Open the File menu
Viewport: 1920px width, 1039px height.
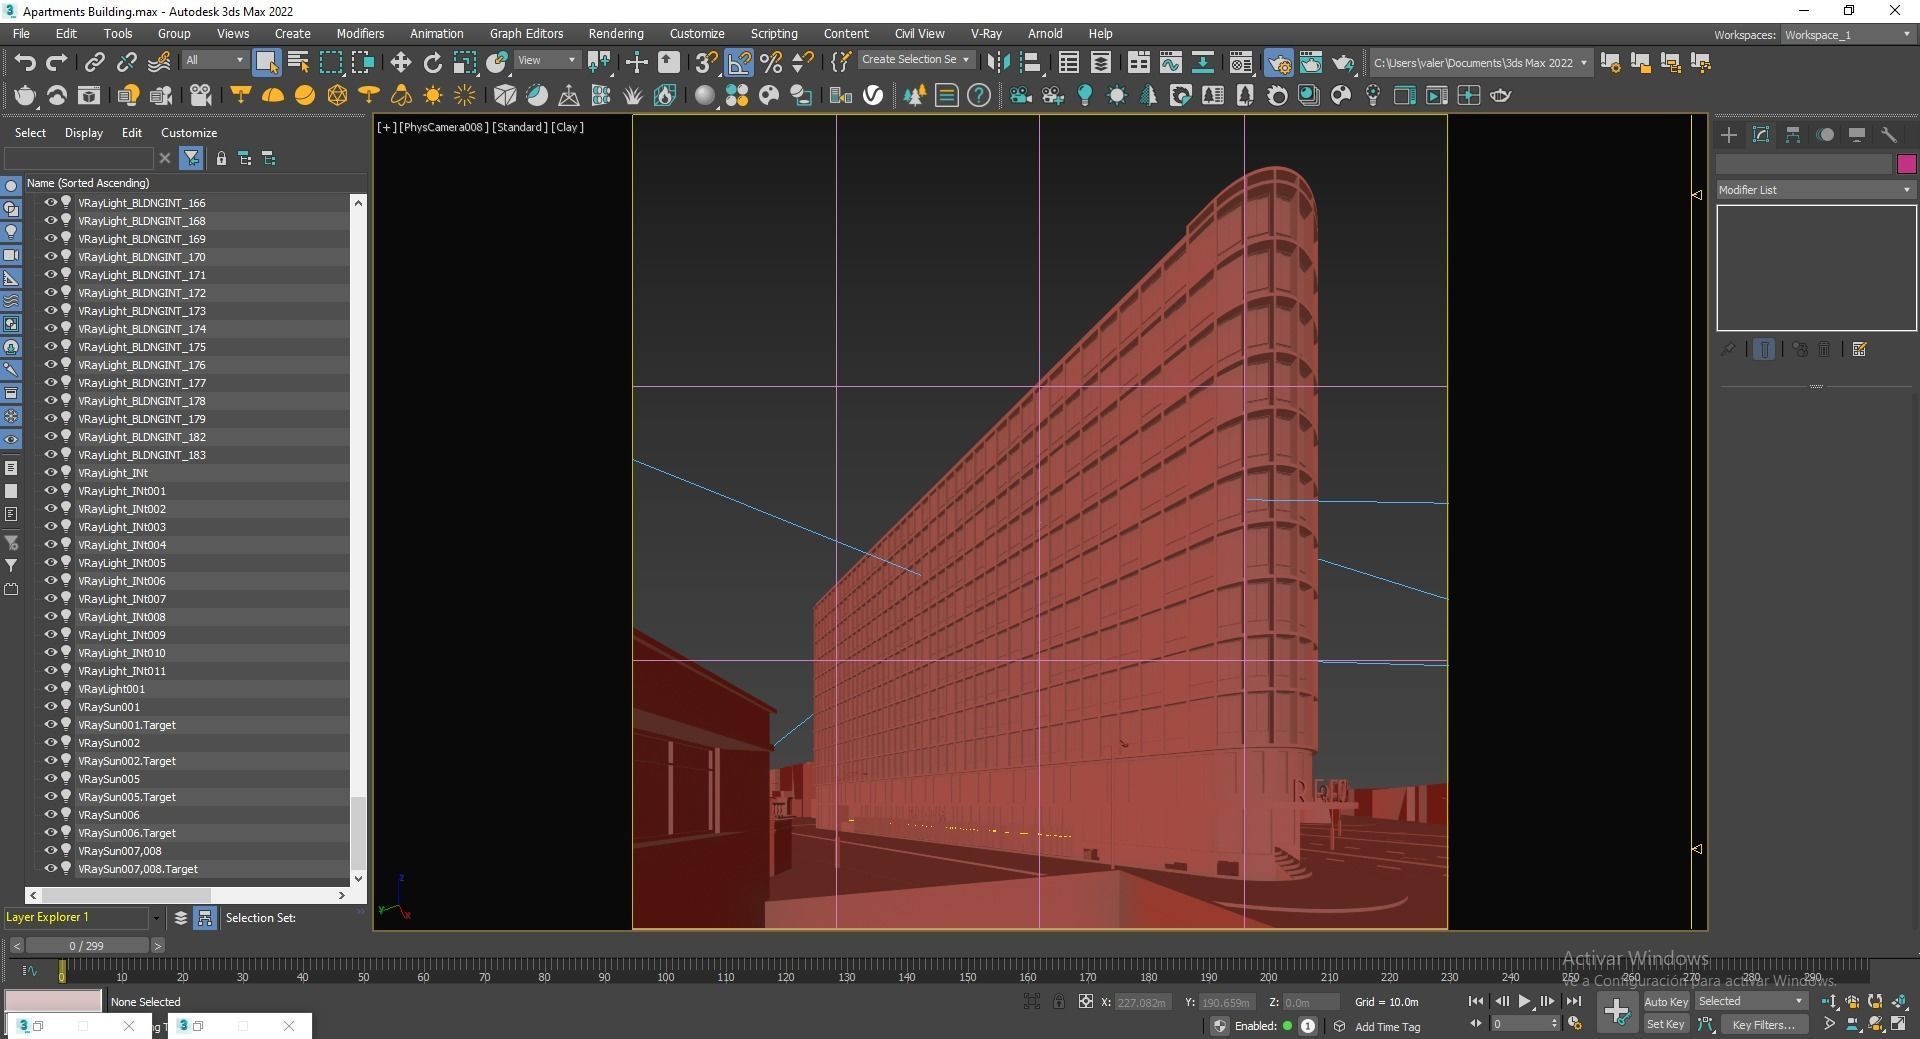click(21, 33)
